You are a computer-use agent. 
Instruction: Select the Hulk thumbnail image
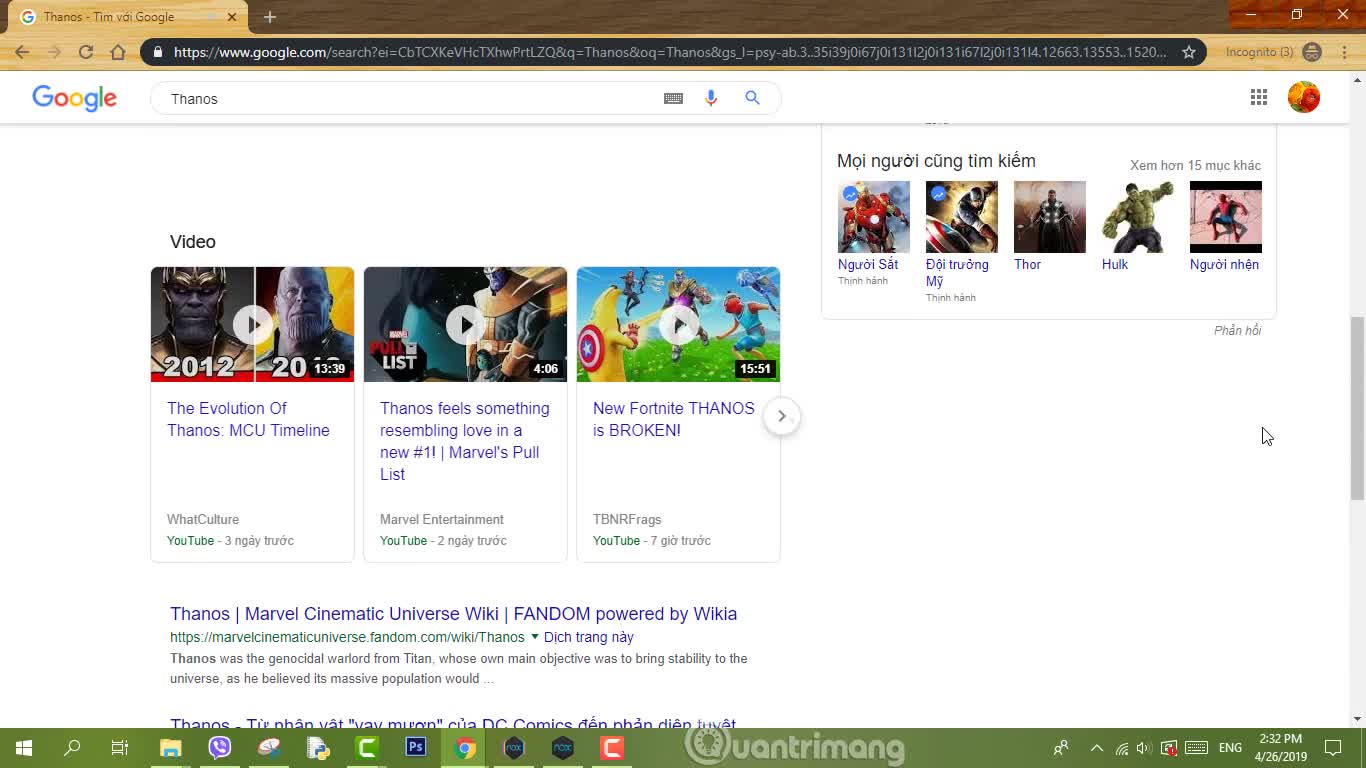[1138, 217]
